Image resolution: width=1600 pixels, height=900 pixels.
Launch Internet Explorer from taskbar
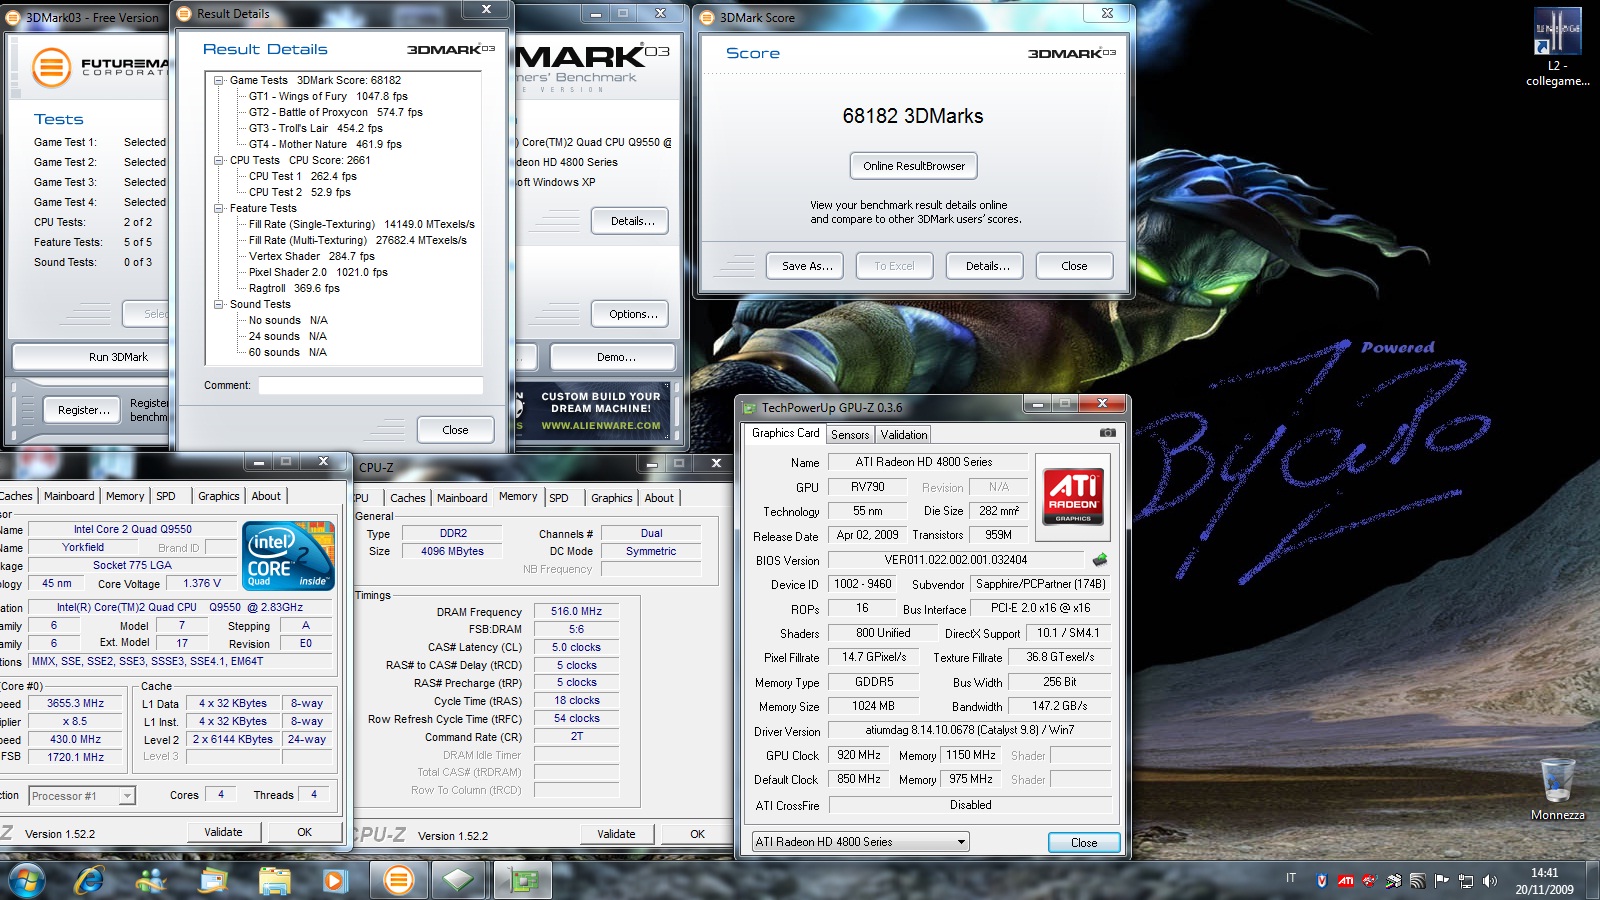[90, 880]
